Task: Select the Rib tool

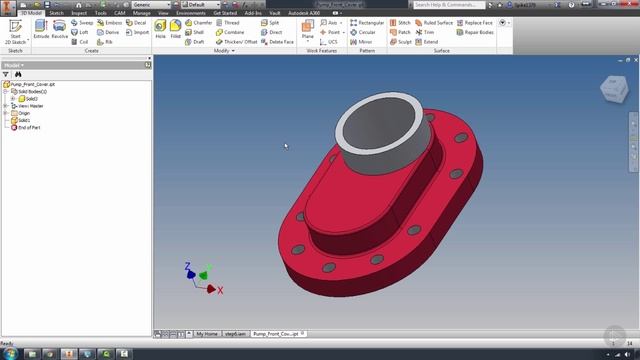Action: [x=104, y=42]
